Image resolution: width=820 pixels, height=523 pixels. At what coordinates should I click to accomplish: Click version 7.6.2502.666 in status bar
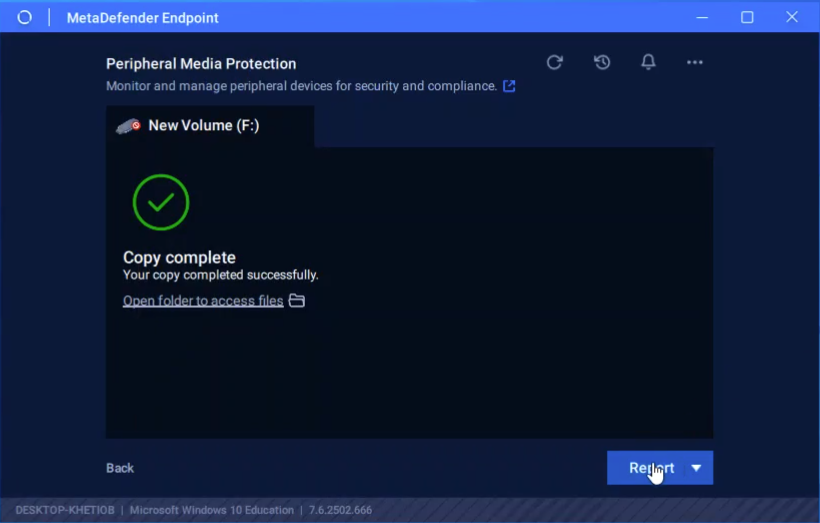point(340,510)
